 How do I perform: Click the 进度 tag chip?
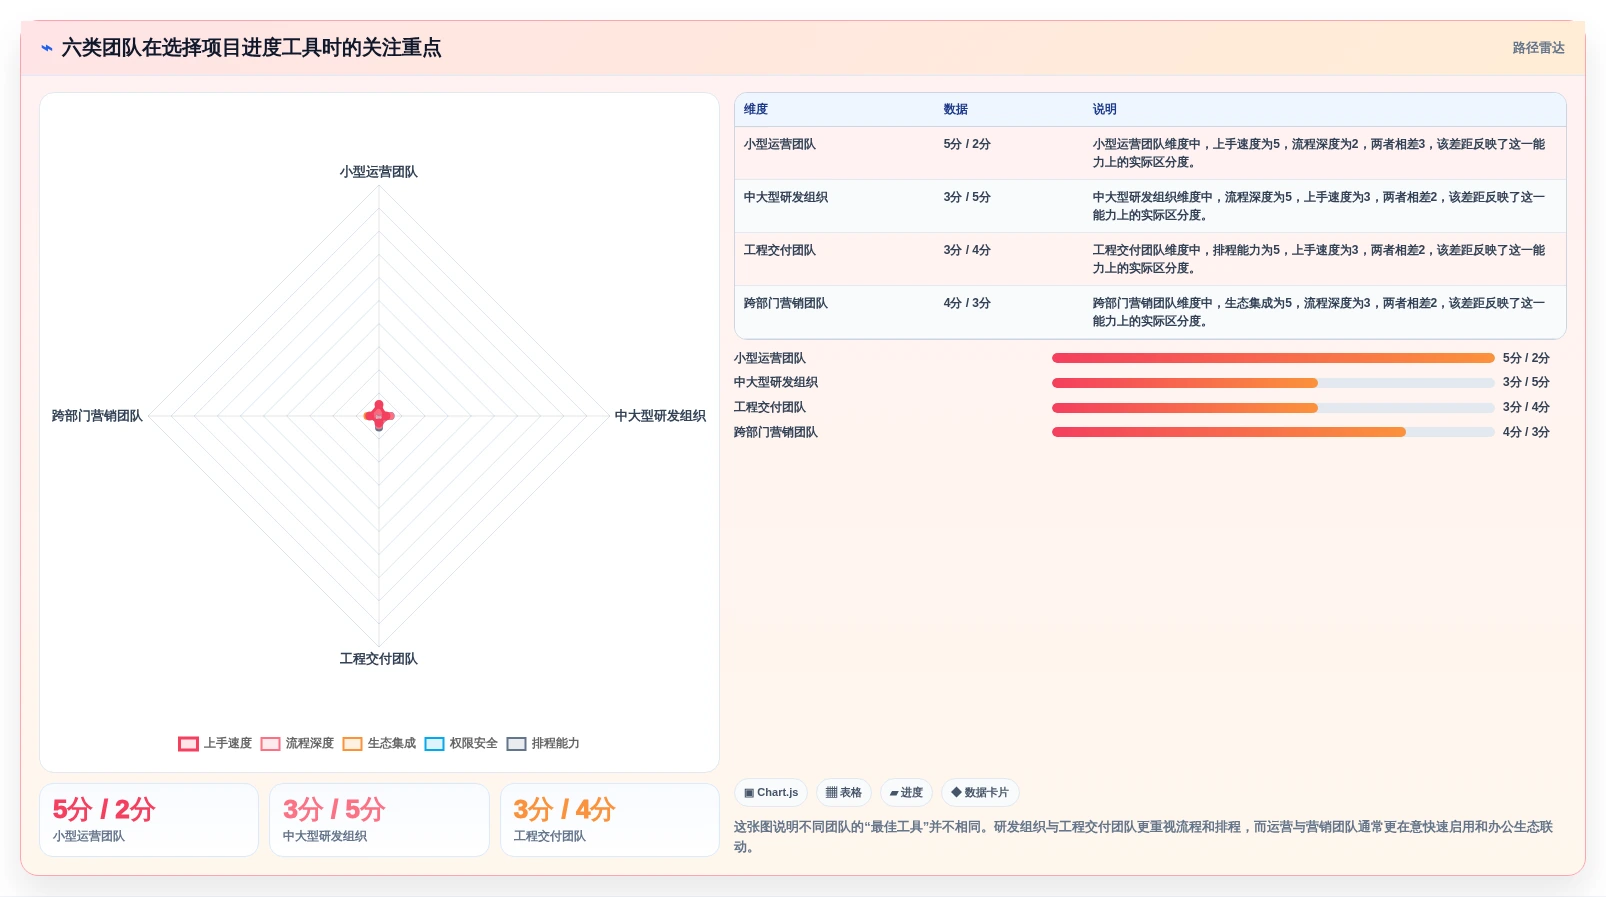tap(906, 792)
